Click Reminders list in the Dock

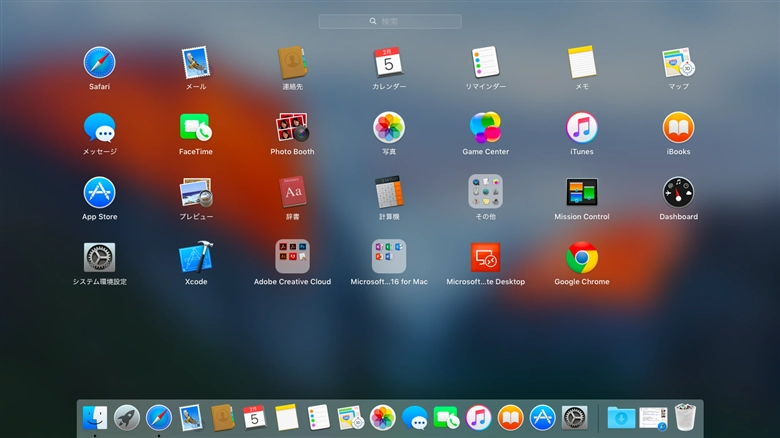pos(318,417)
